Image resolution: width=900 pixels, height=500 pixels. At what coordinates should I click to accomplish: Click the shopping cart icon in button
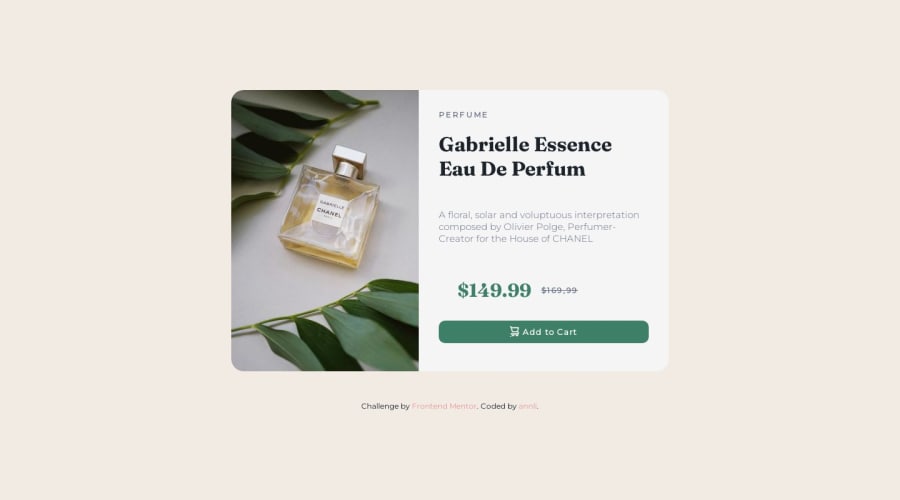coord(514,331)
